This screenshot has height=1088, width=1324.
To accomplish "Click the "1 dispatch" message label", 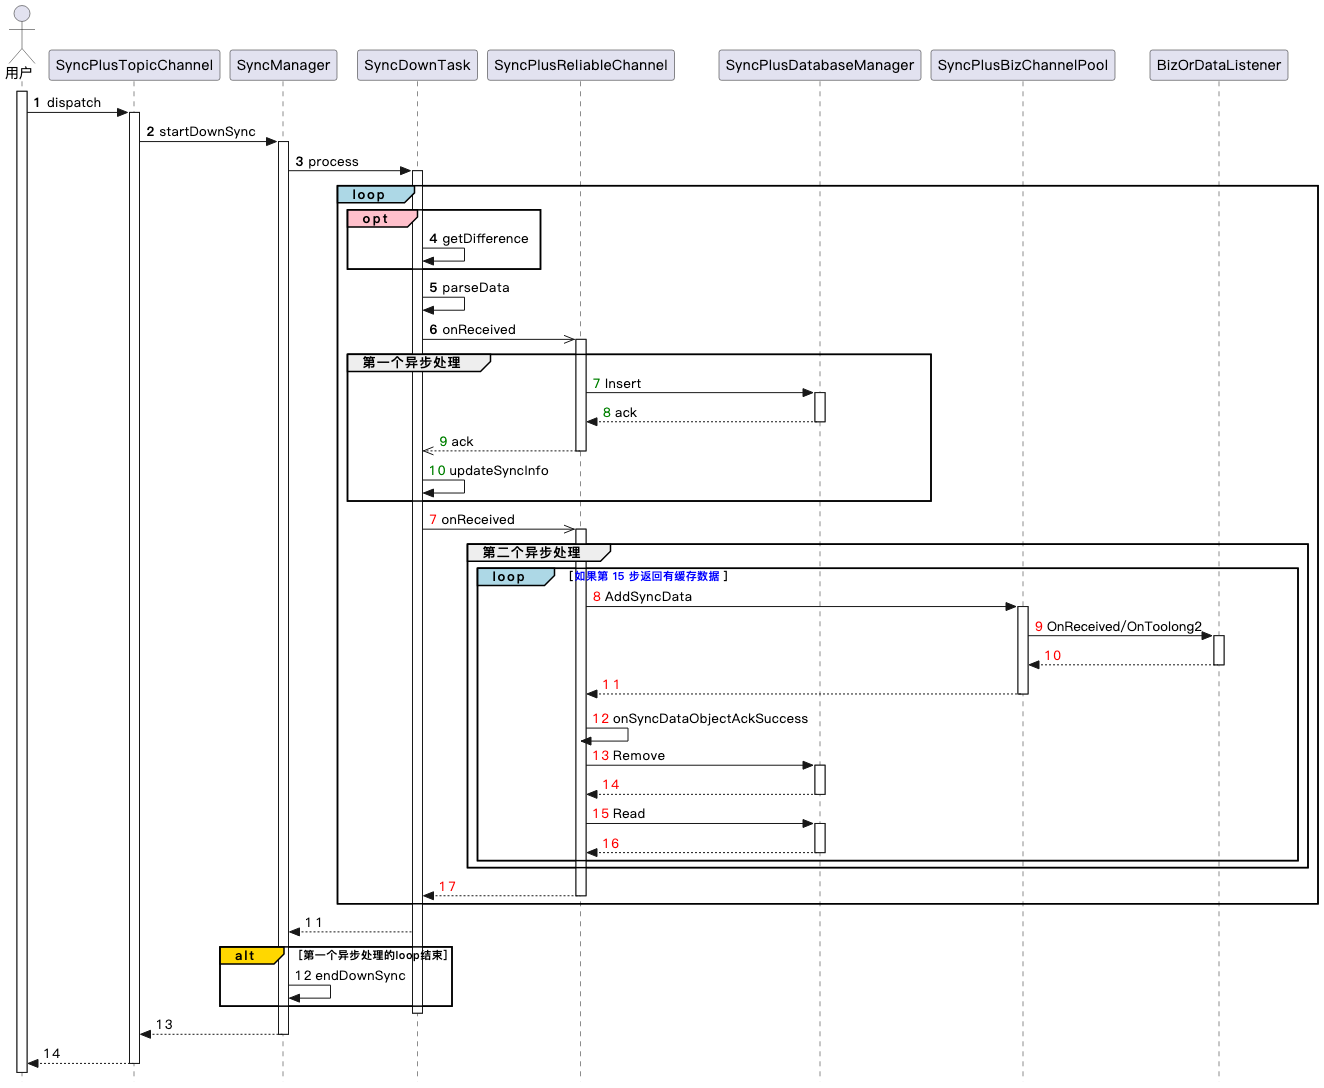I will pyautogui.click(x=67, y=103).
